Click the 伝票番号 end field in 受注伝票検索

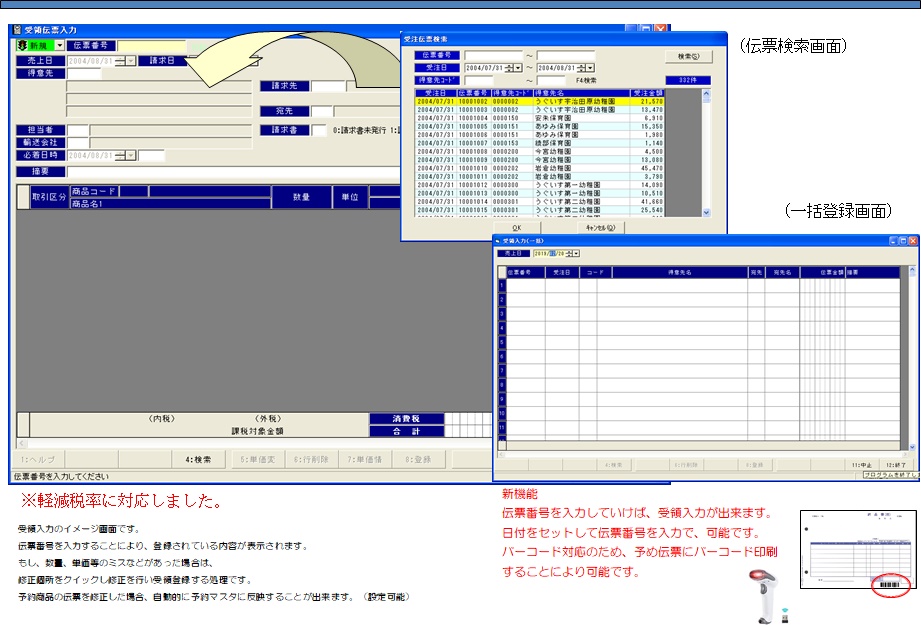(566, 55)
